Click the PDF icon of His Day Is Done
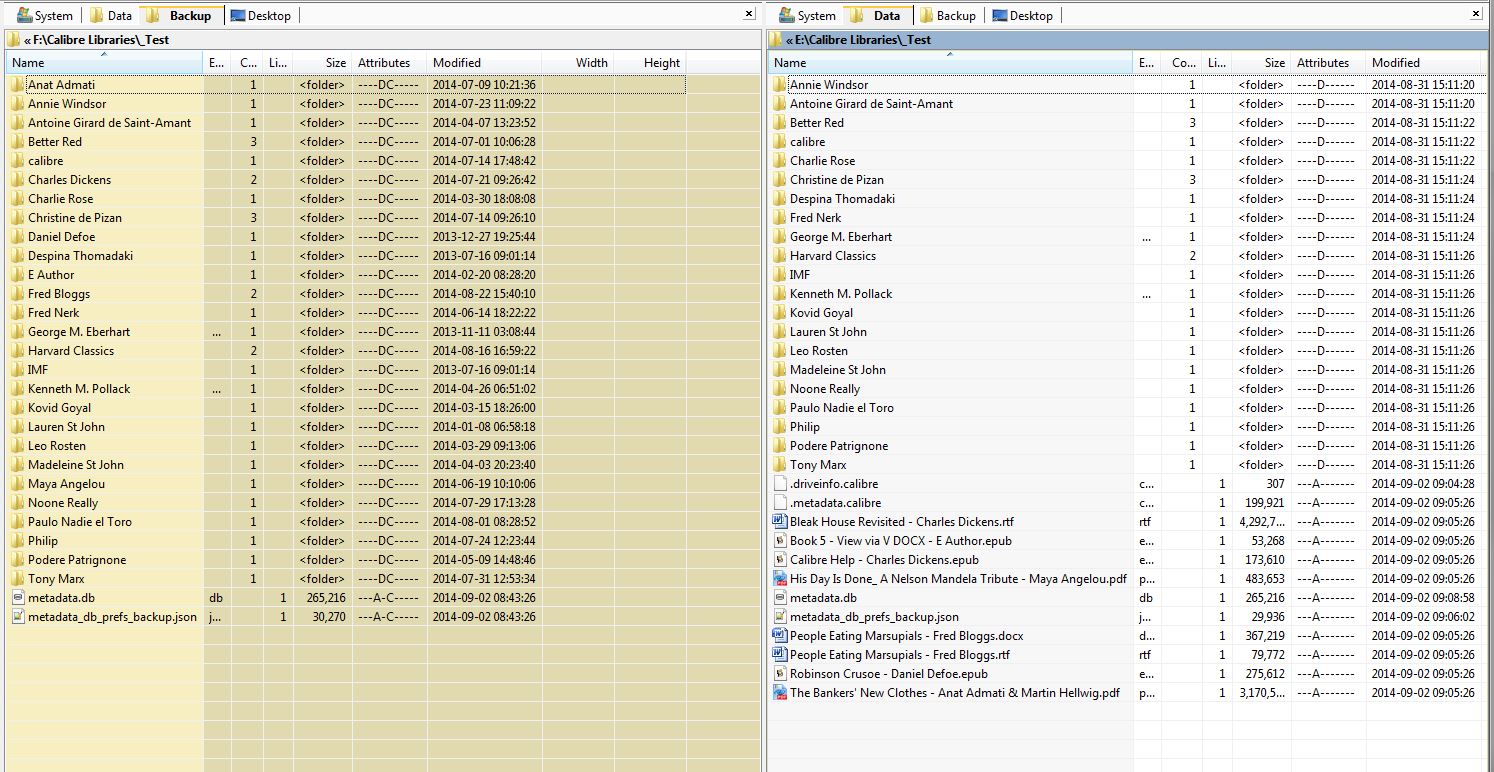 [780, 579]
